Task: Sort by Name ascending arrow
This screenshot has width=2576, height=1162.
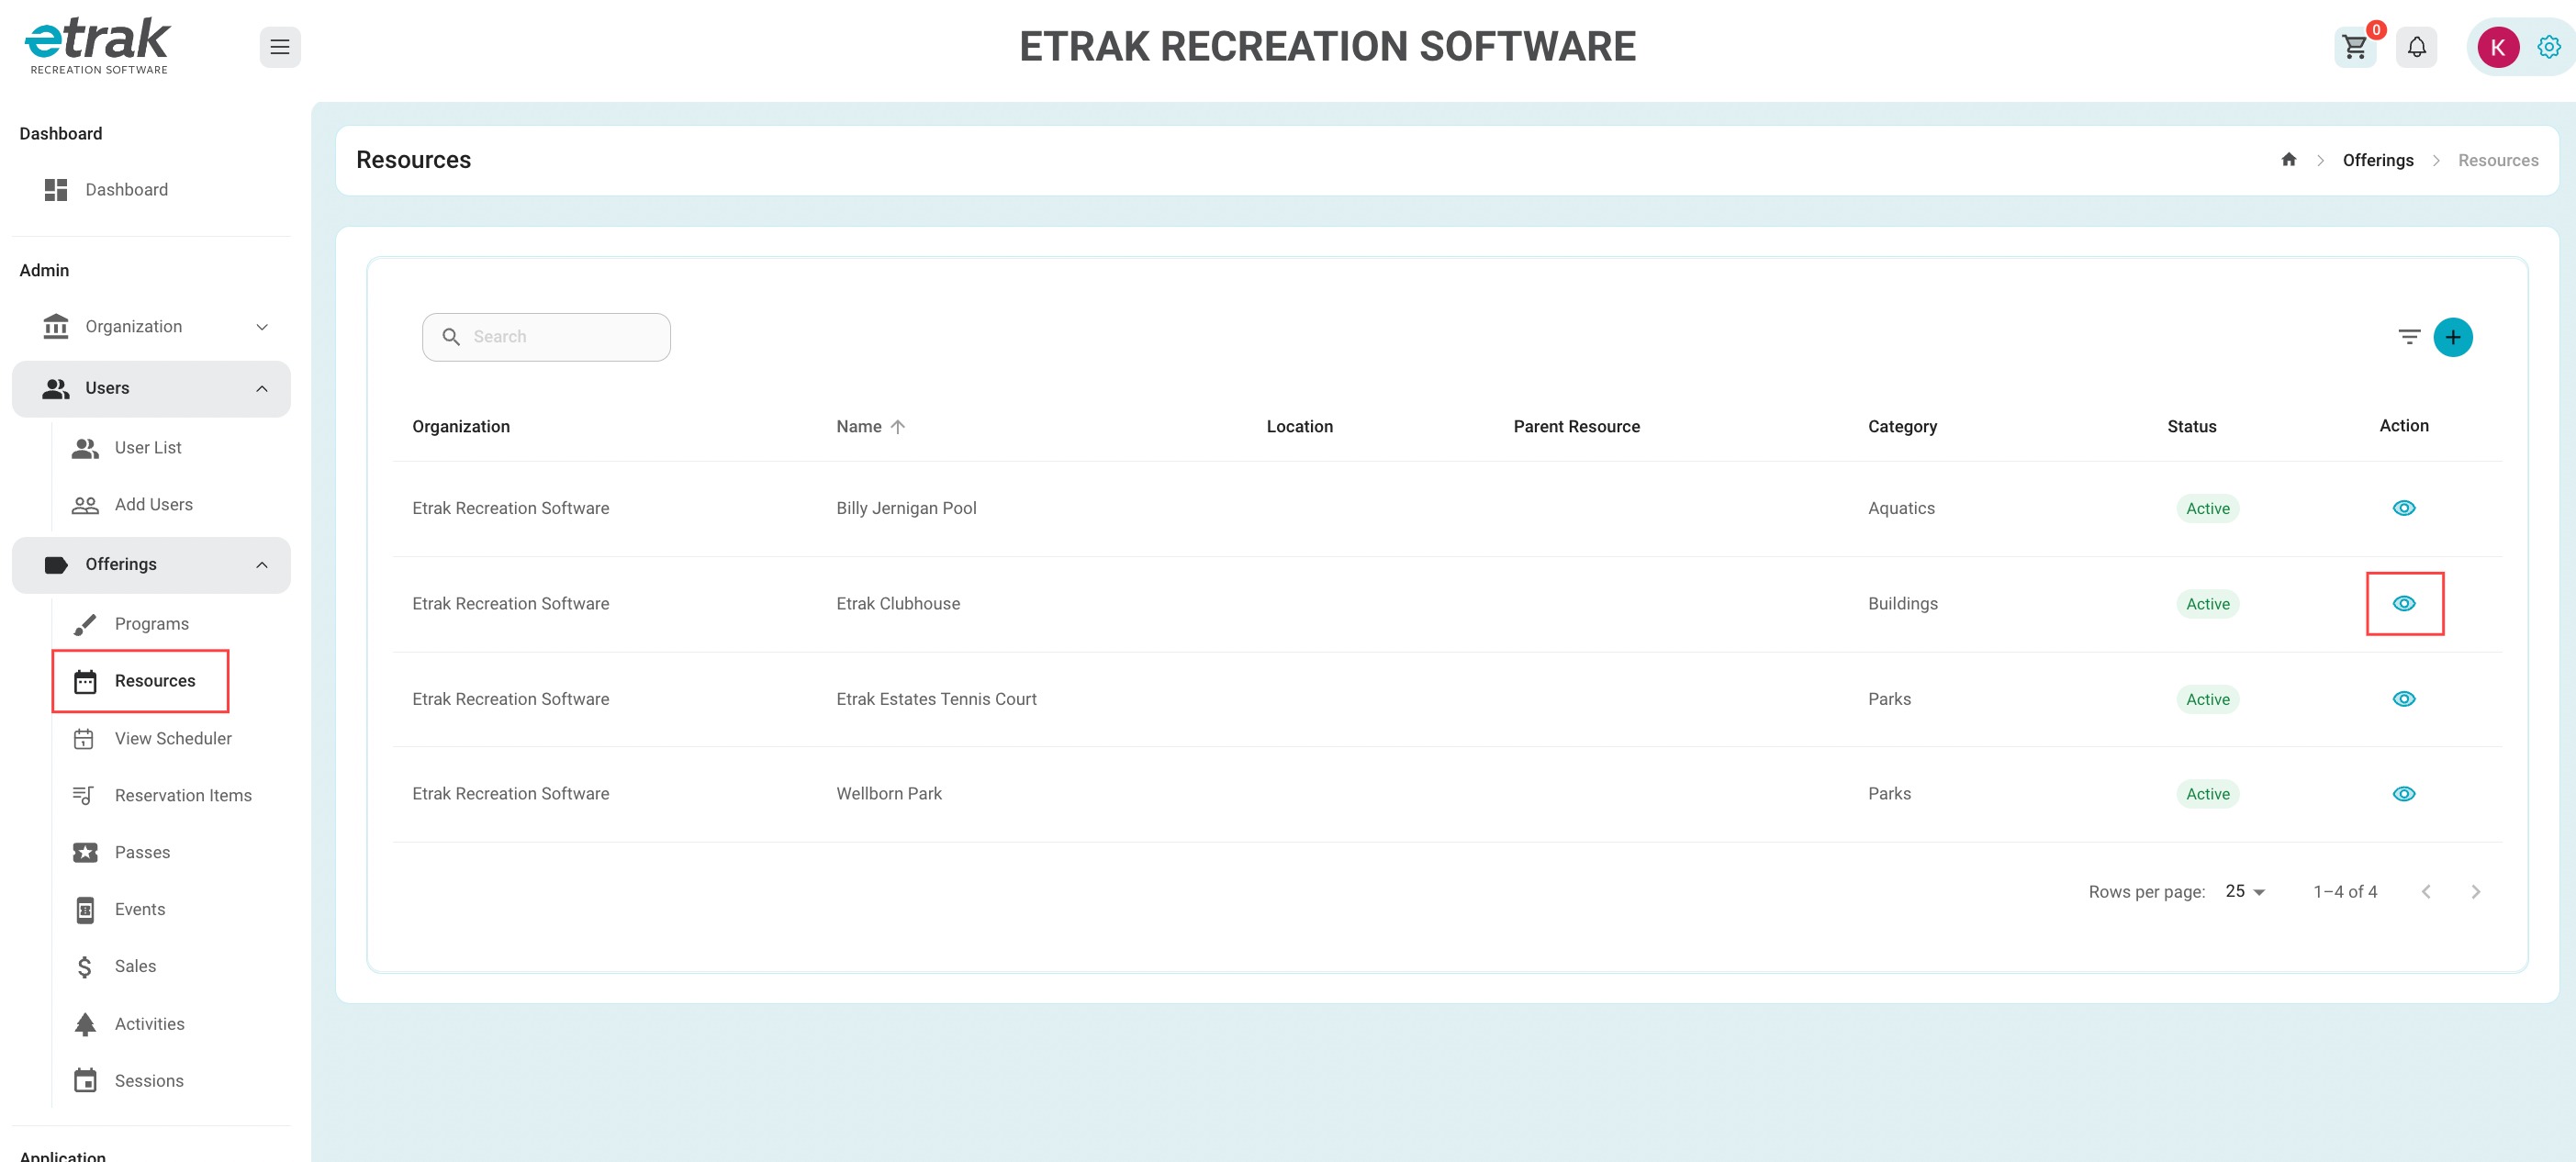Action: tap(898, 427)
